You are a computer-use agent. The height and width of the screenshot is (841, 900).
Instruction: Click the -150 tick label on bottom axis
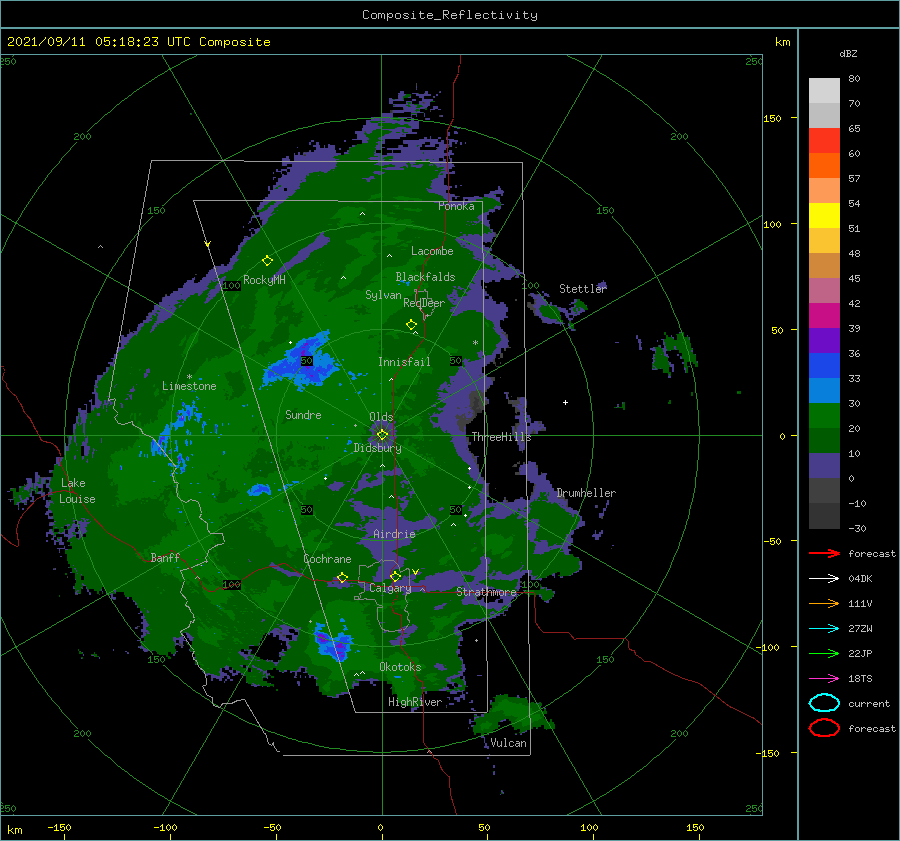[59, 827]
